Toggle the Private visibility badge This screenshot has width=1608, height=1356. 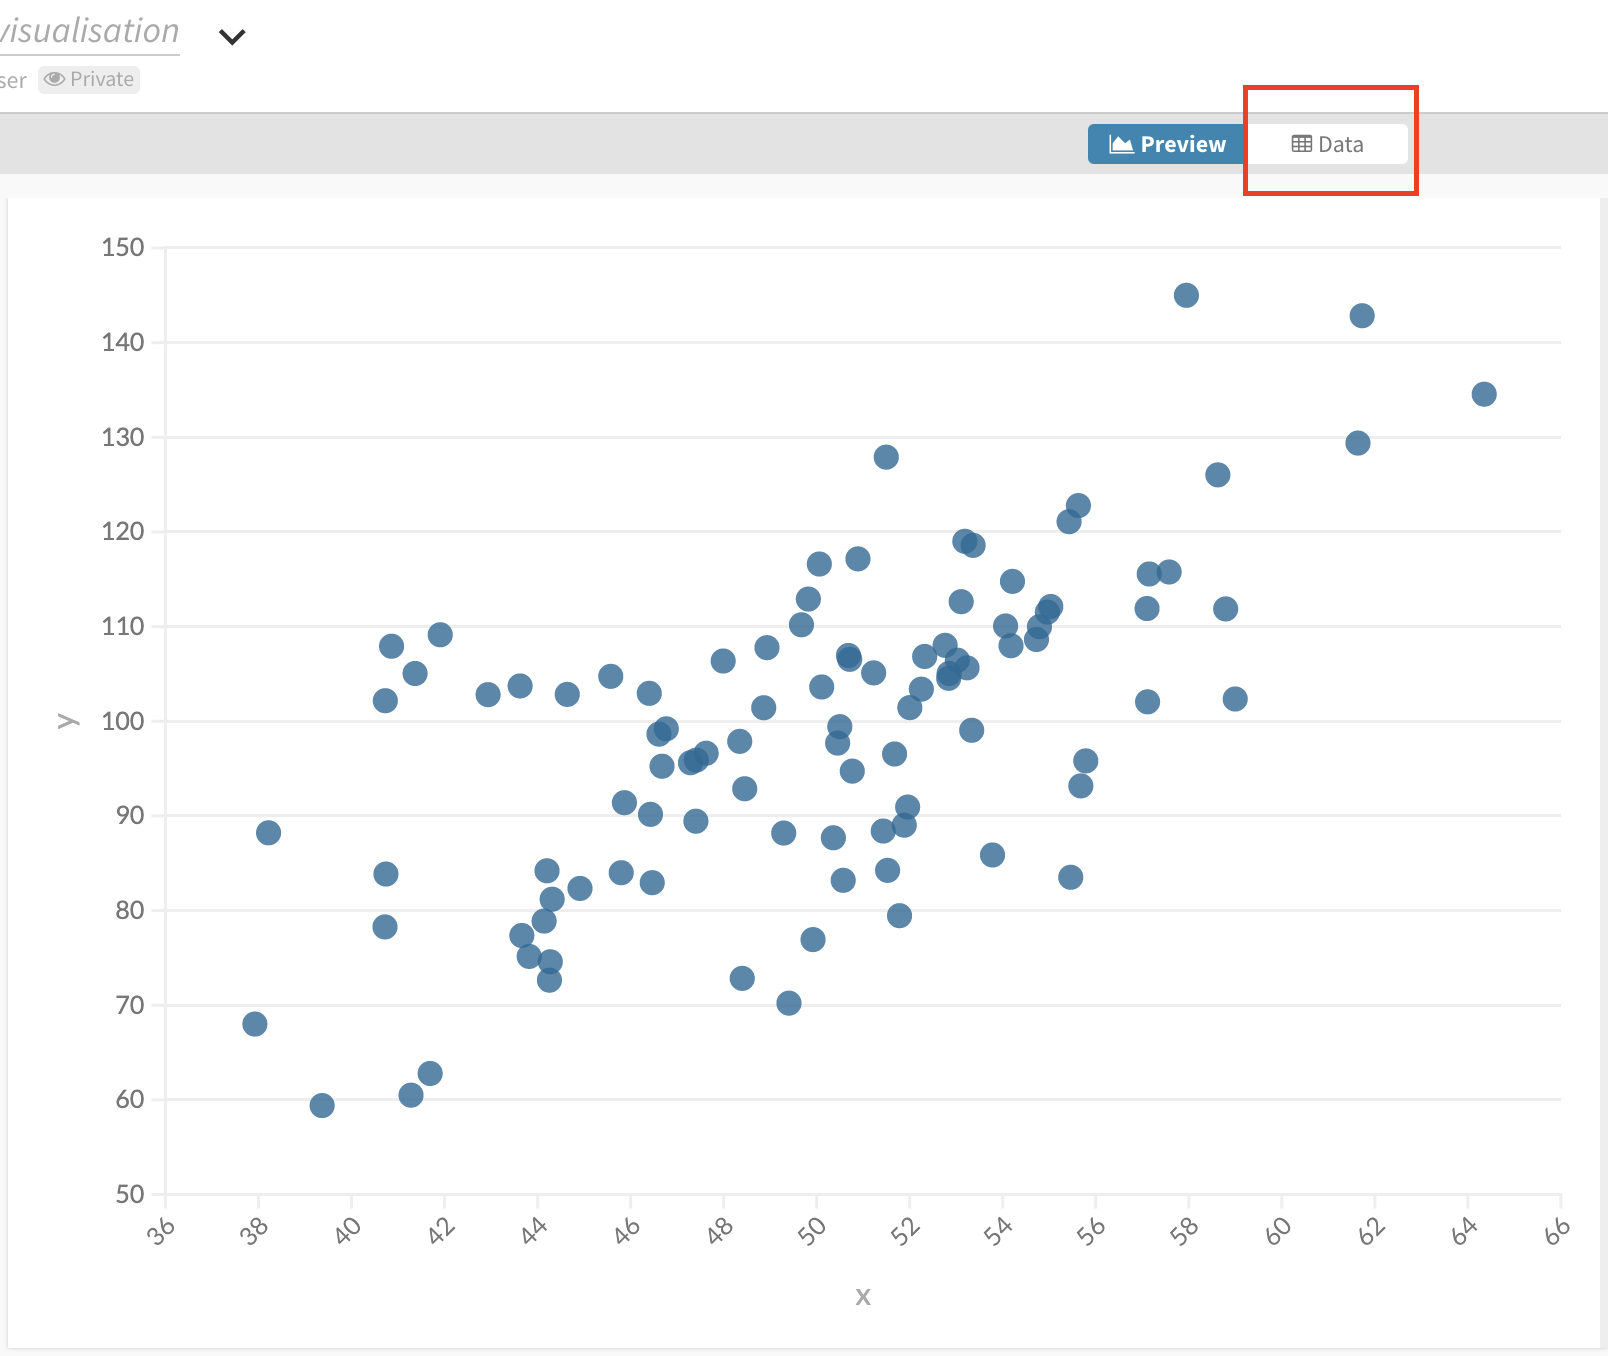coord(89,79)
